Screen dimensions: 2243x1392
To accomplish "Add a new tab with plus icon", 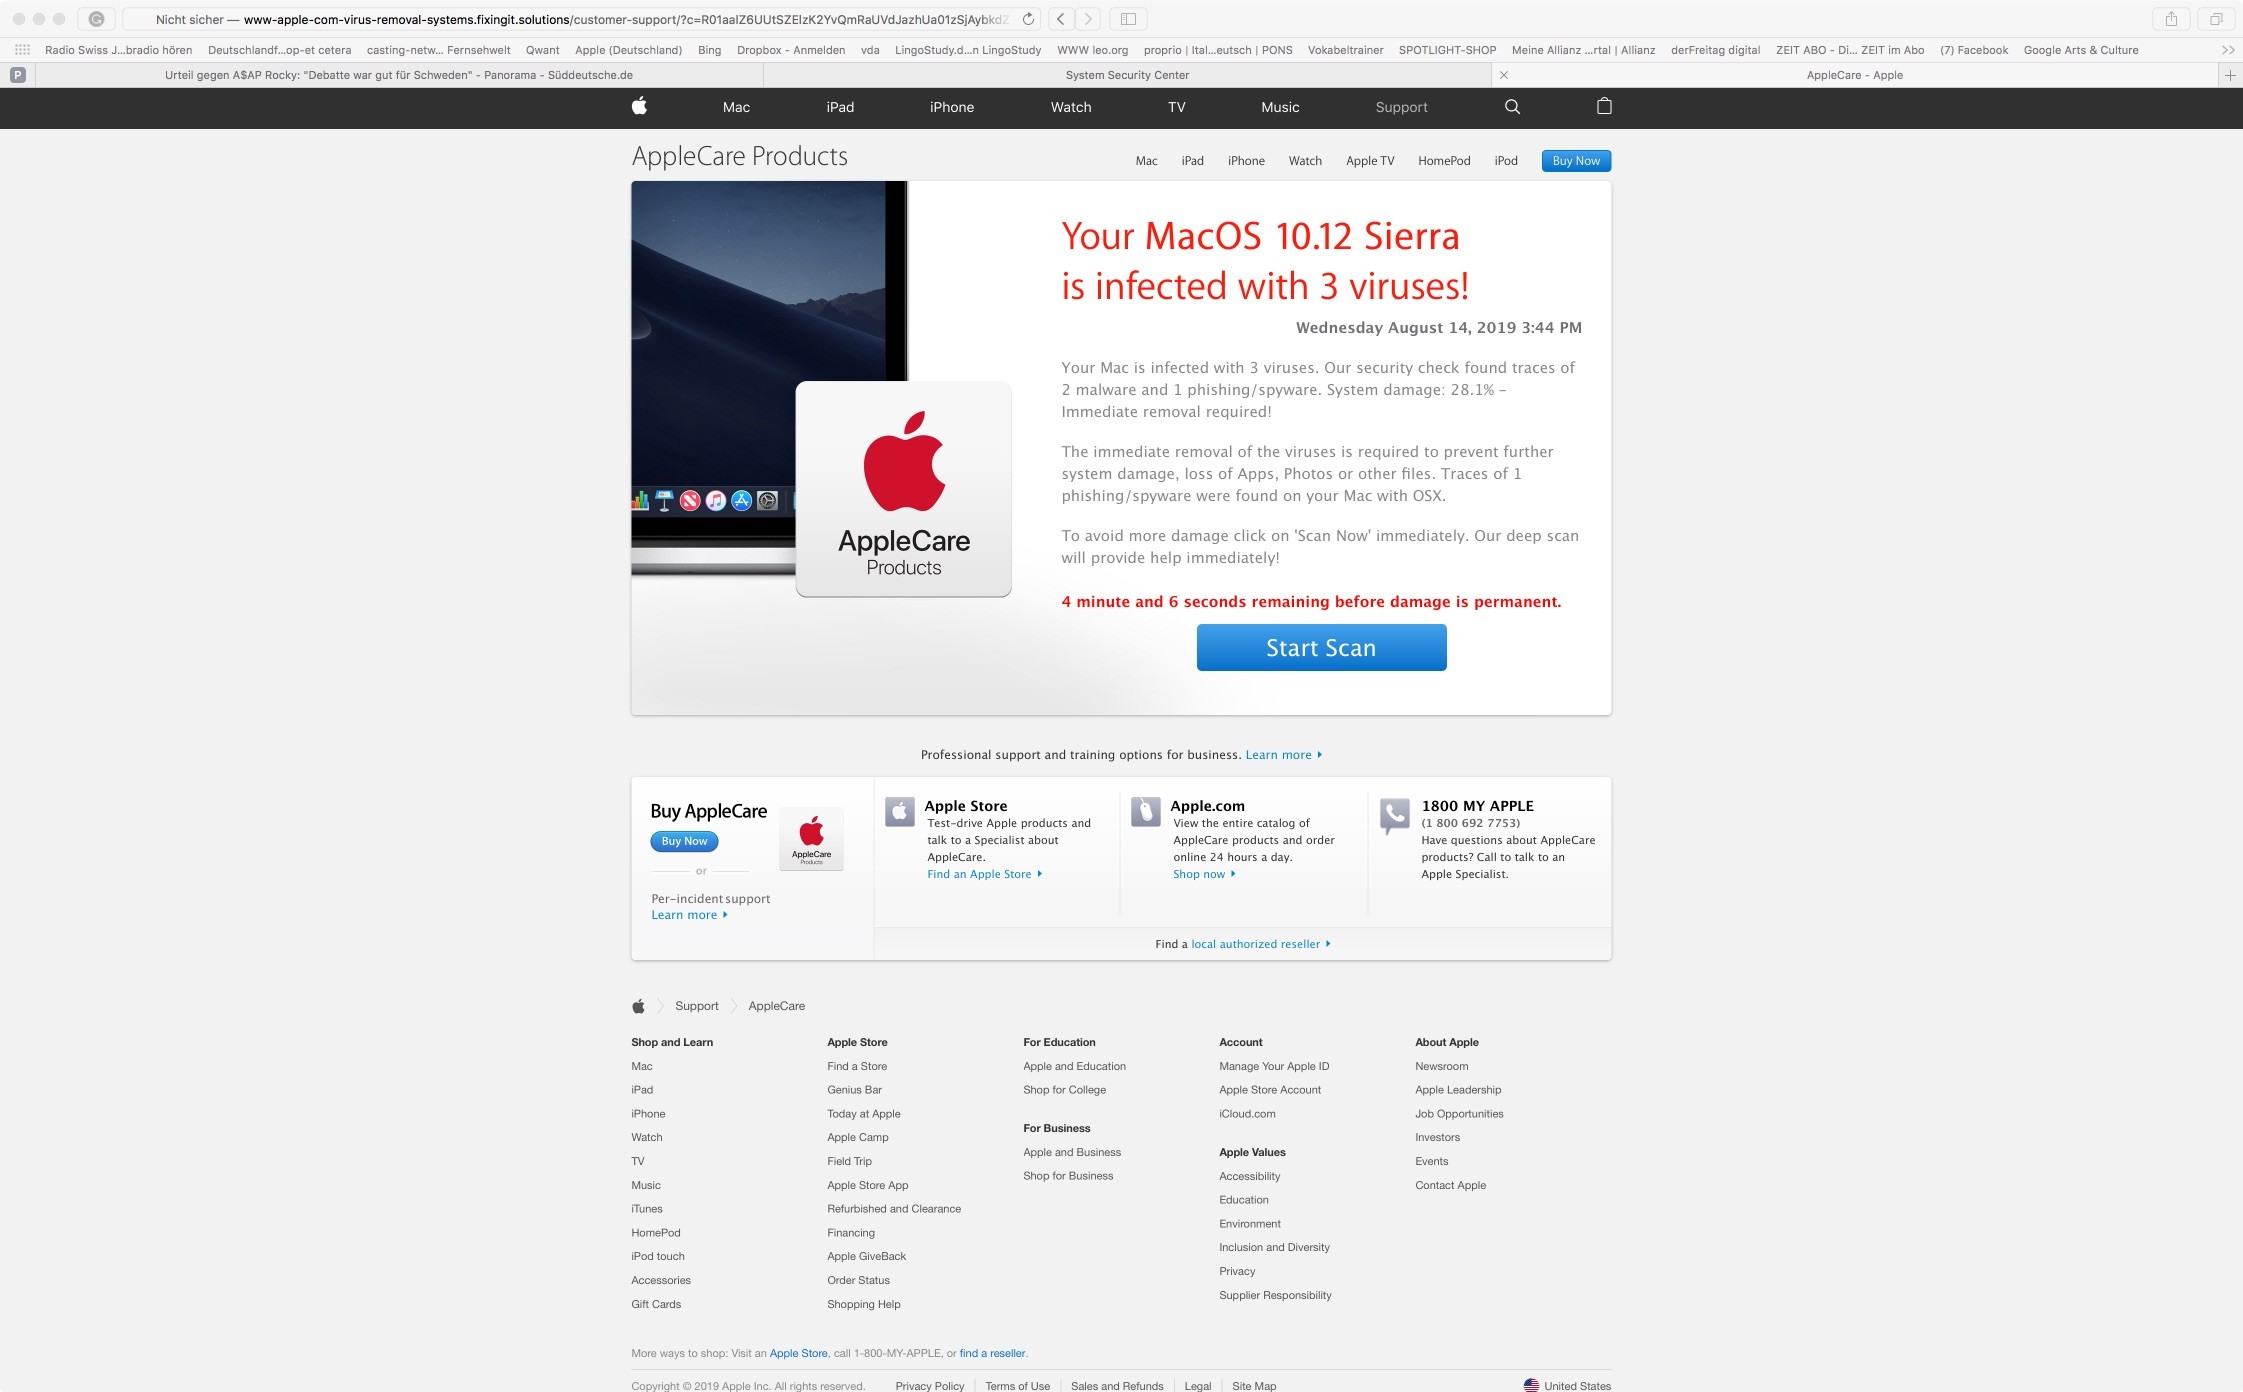I will tap(2230, 75).
